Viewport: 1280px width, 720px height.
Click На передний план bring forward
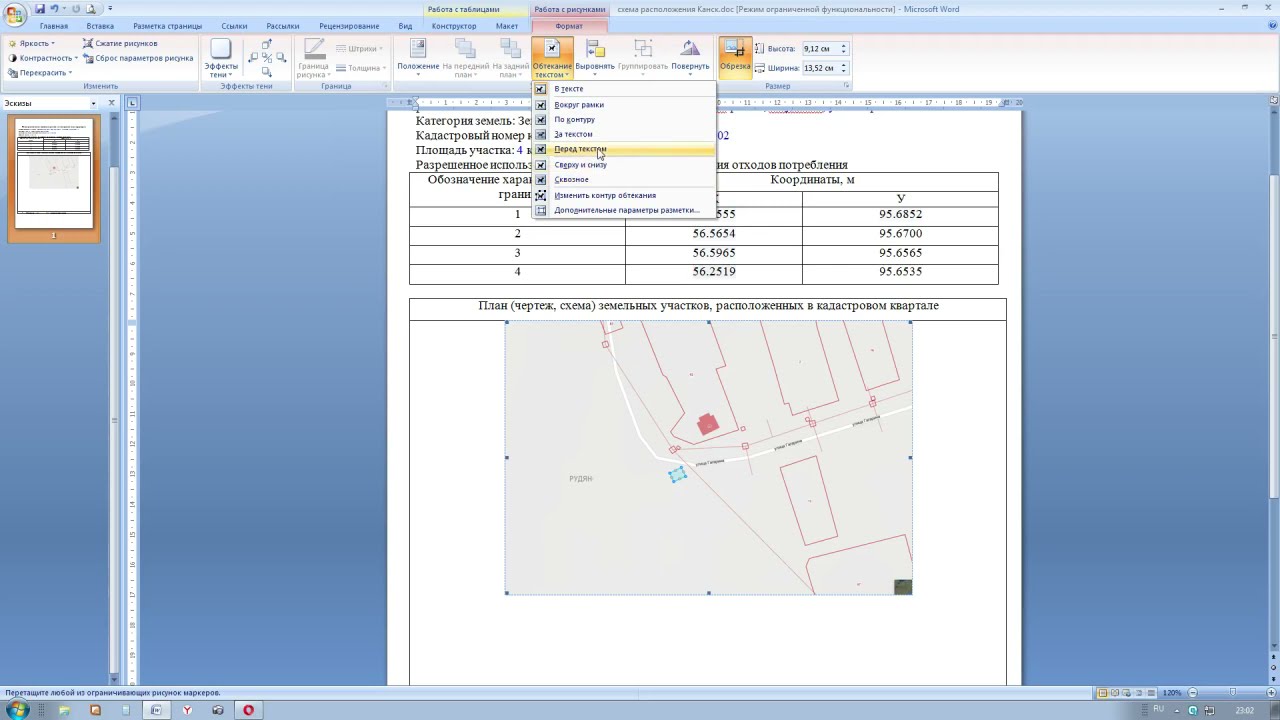coord(465,59)
